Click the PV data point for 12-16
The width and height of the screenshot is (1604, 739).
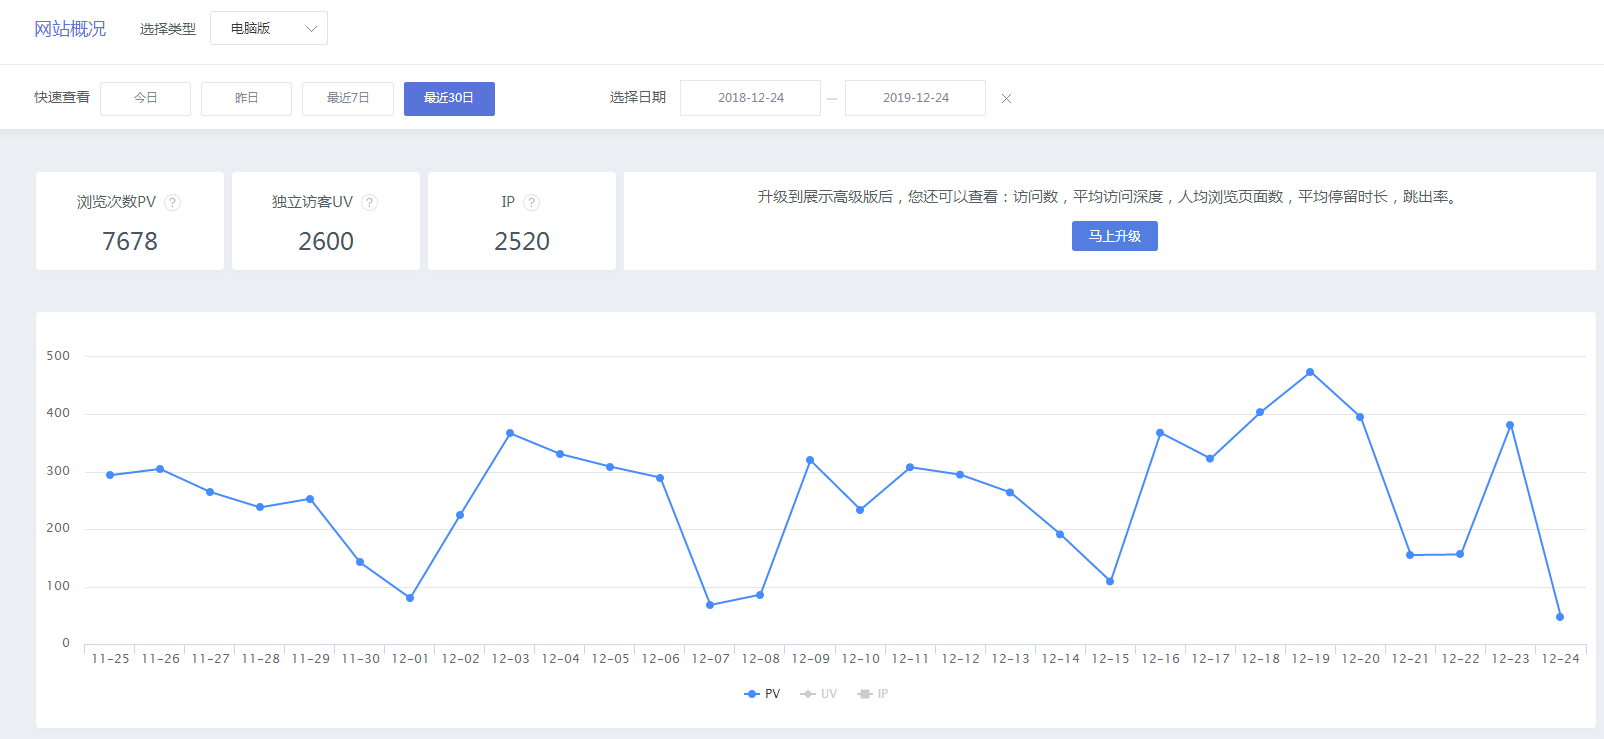1160,433
